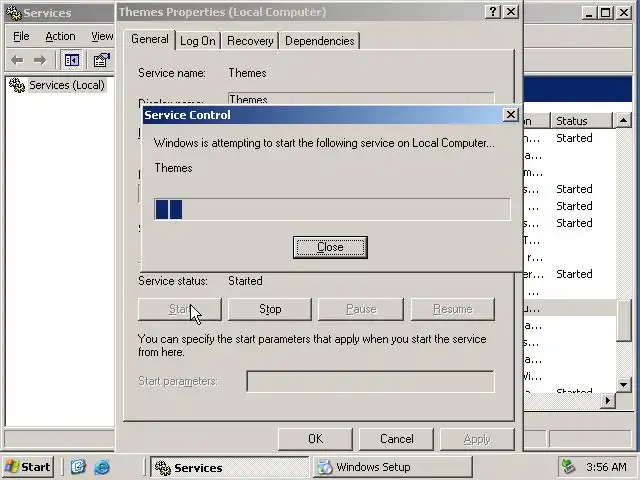Click the Status column header
Screen dimensions: 640x480
click(582, 121)
